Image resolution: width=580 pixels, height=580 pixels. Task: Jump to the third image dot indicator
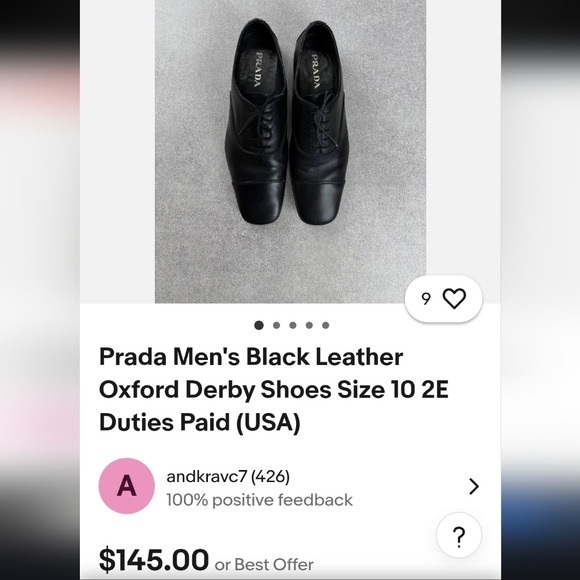point(293,325)
